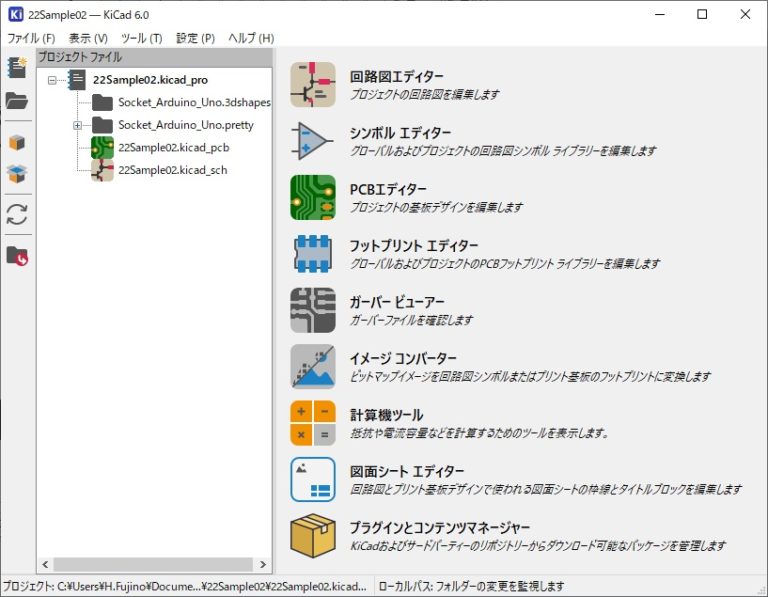This screenshot has width=768, height=597.
Task: Expand the Socket_Arduino_Uno.pretty folder node
Action: coord(77,125)
